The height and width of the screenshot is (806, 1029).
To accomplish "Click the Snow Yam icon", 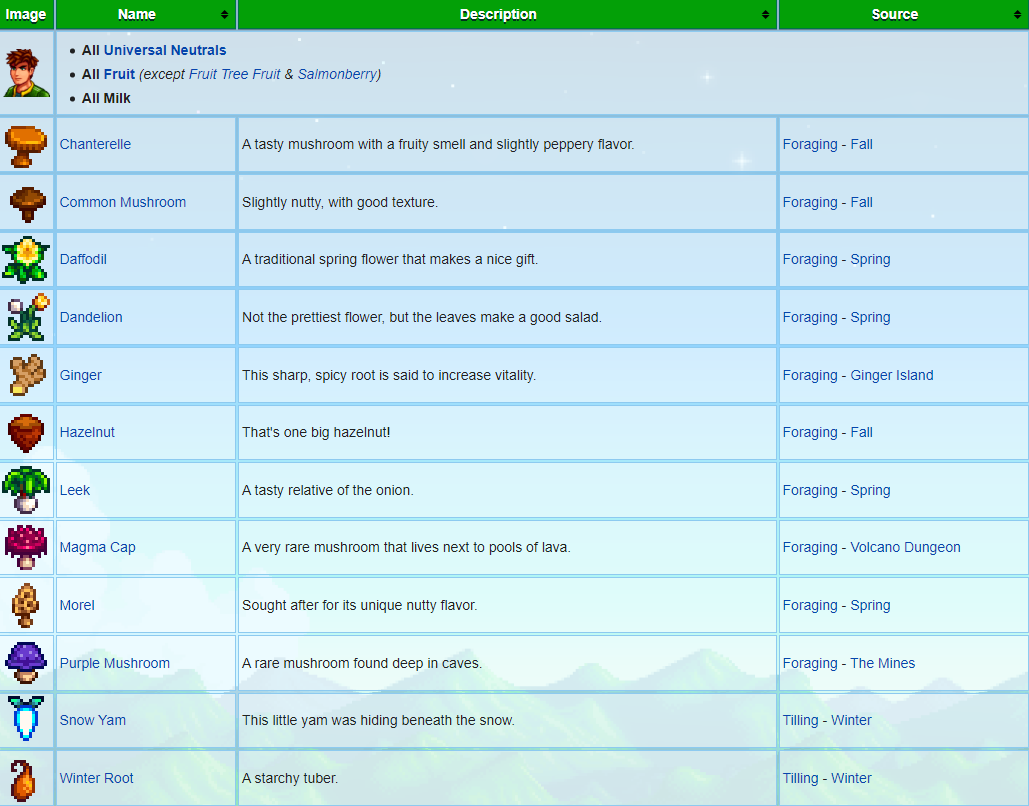I will tap(26, 720).
